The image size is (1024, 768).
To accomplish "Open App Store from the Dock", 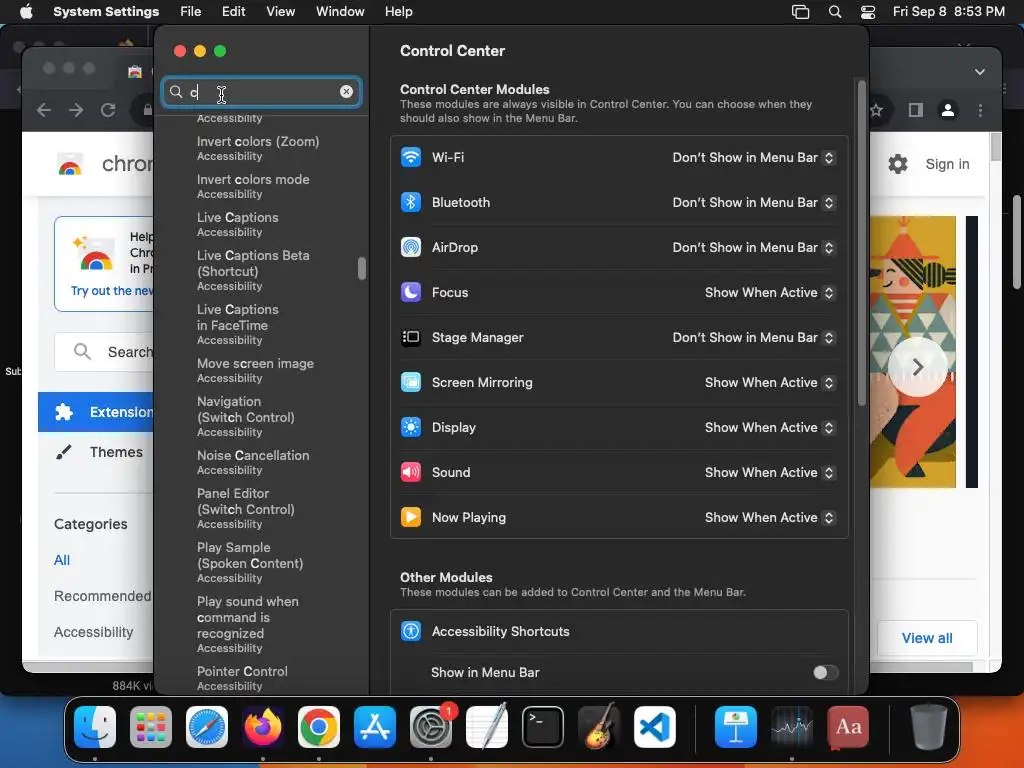I will point(375,727).
